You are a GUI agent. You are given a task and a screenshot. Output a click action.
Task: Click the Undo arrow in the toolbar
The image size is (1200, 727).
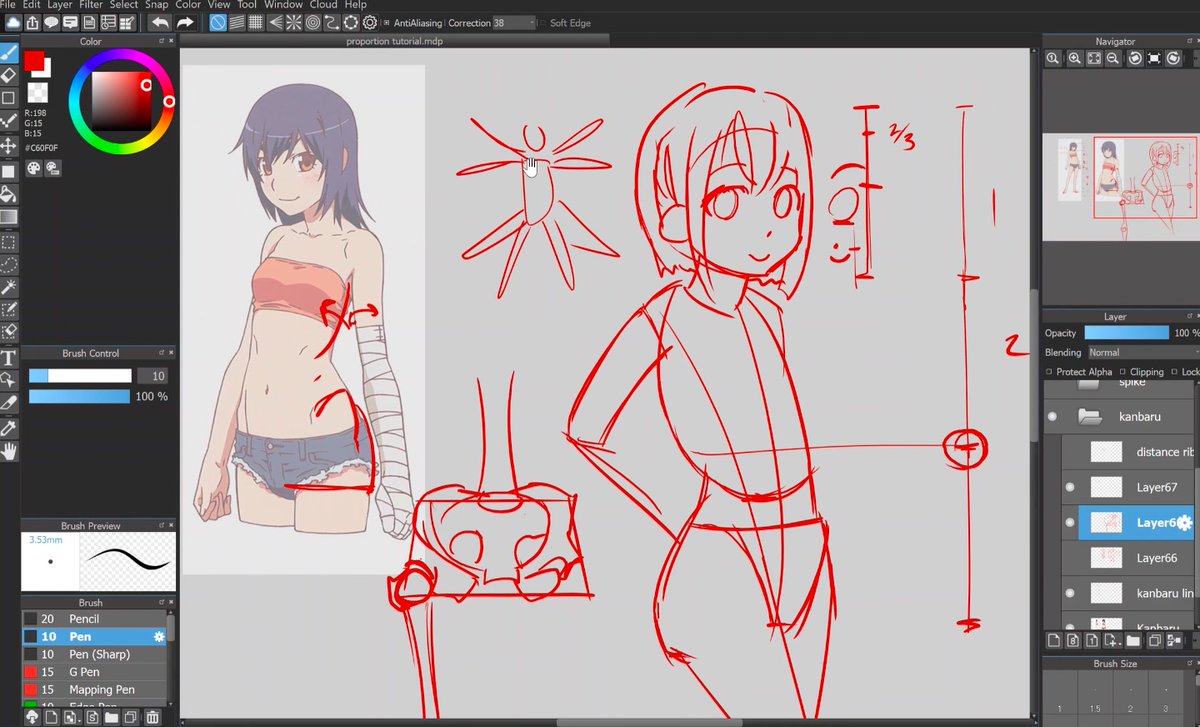160,22
